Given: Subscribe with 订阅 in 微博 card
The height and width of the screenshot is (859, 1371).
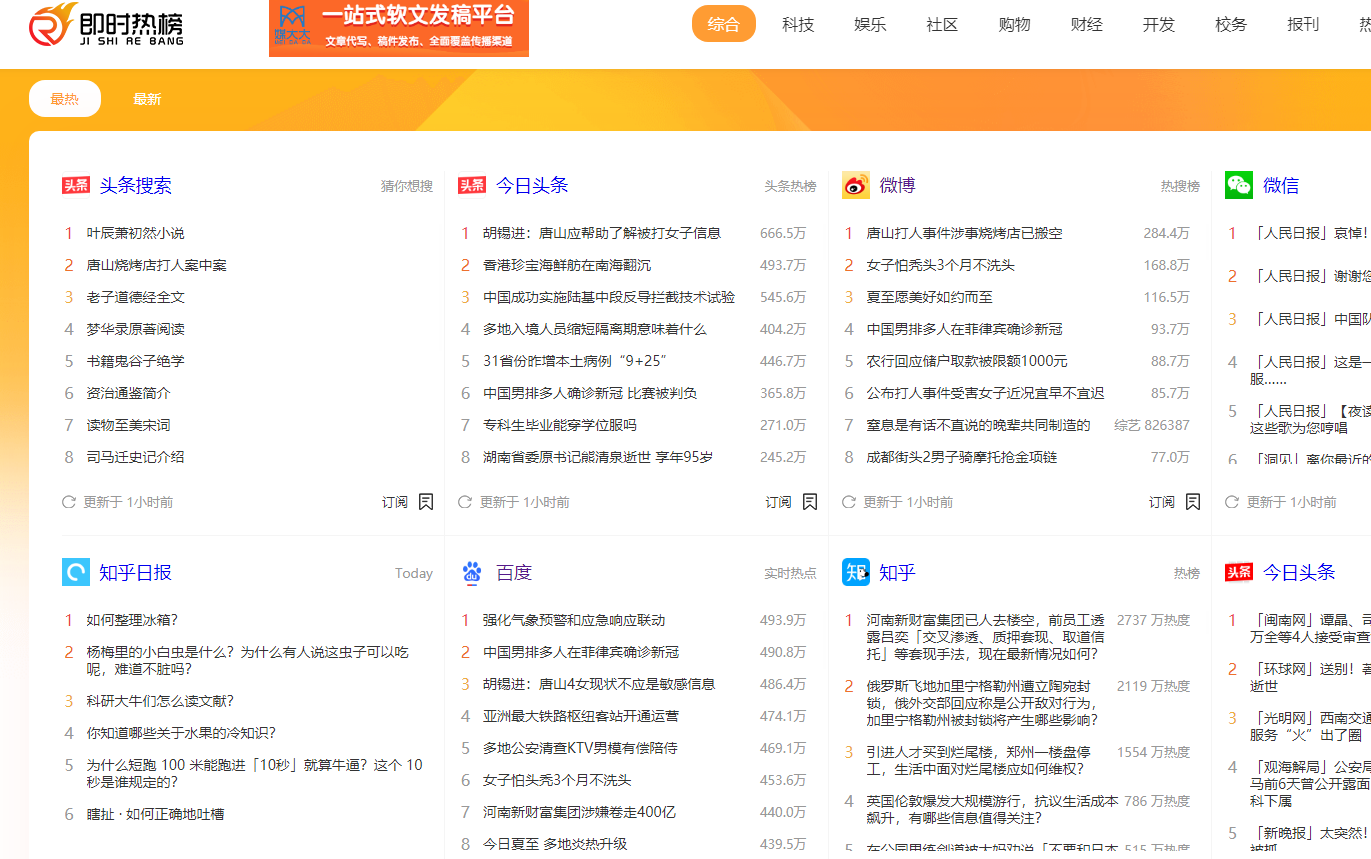Looking at the screenshot, I should click(1162, 502).
